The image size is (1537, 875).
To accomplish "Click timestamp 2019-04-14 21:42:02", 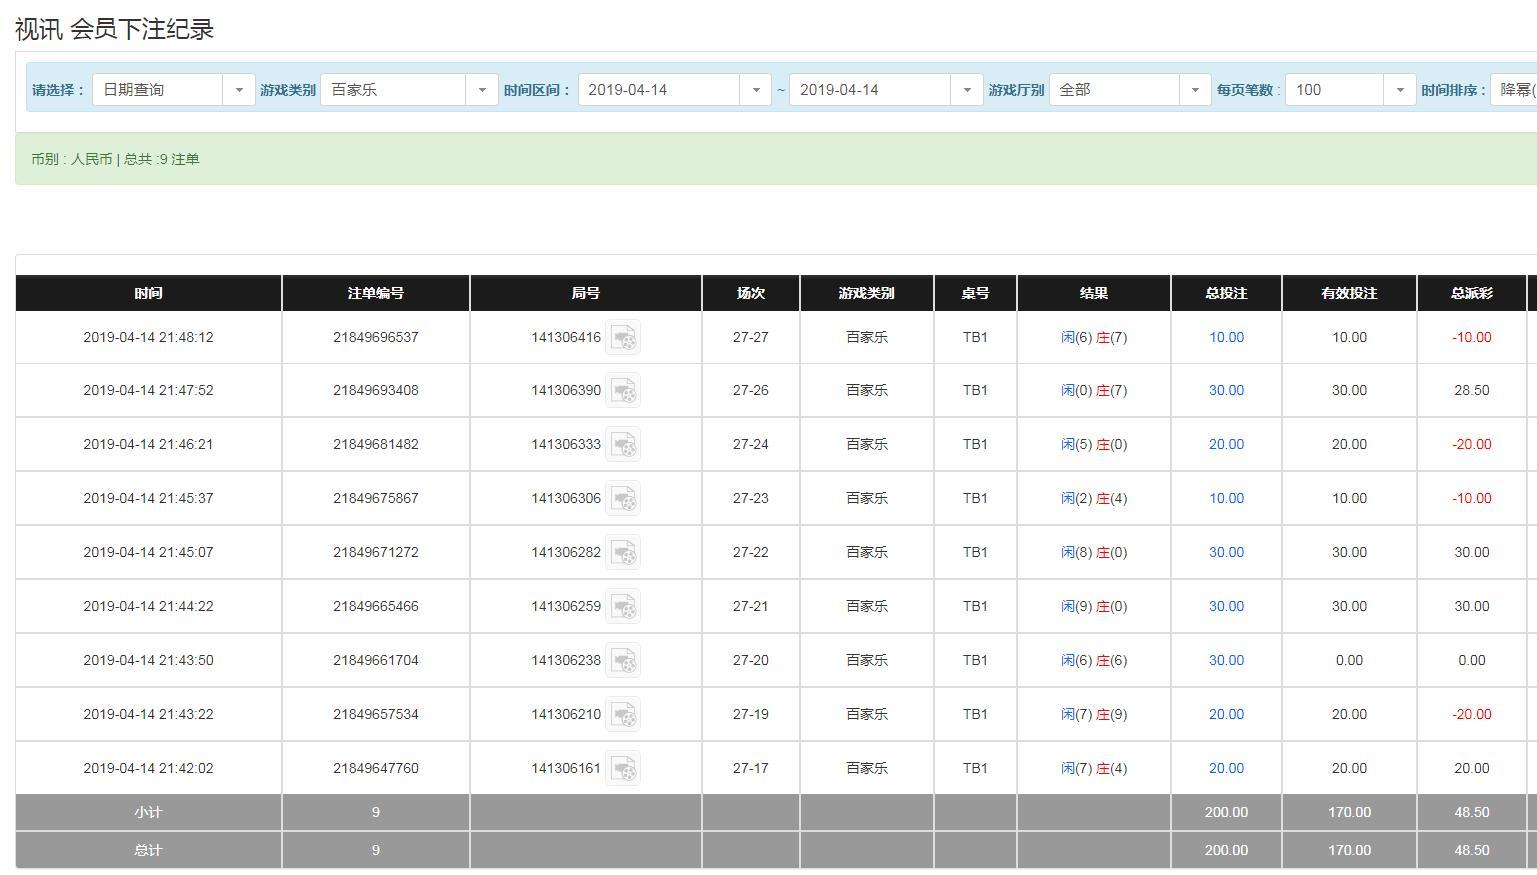I will click(x=148, y=768).
